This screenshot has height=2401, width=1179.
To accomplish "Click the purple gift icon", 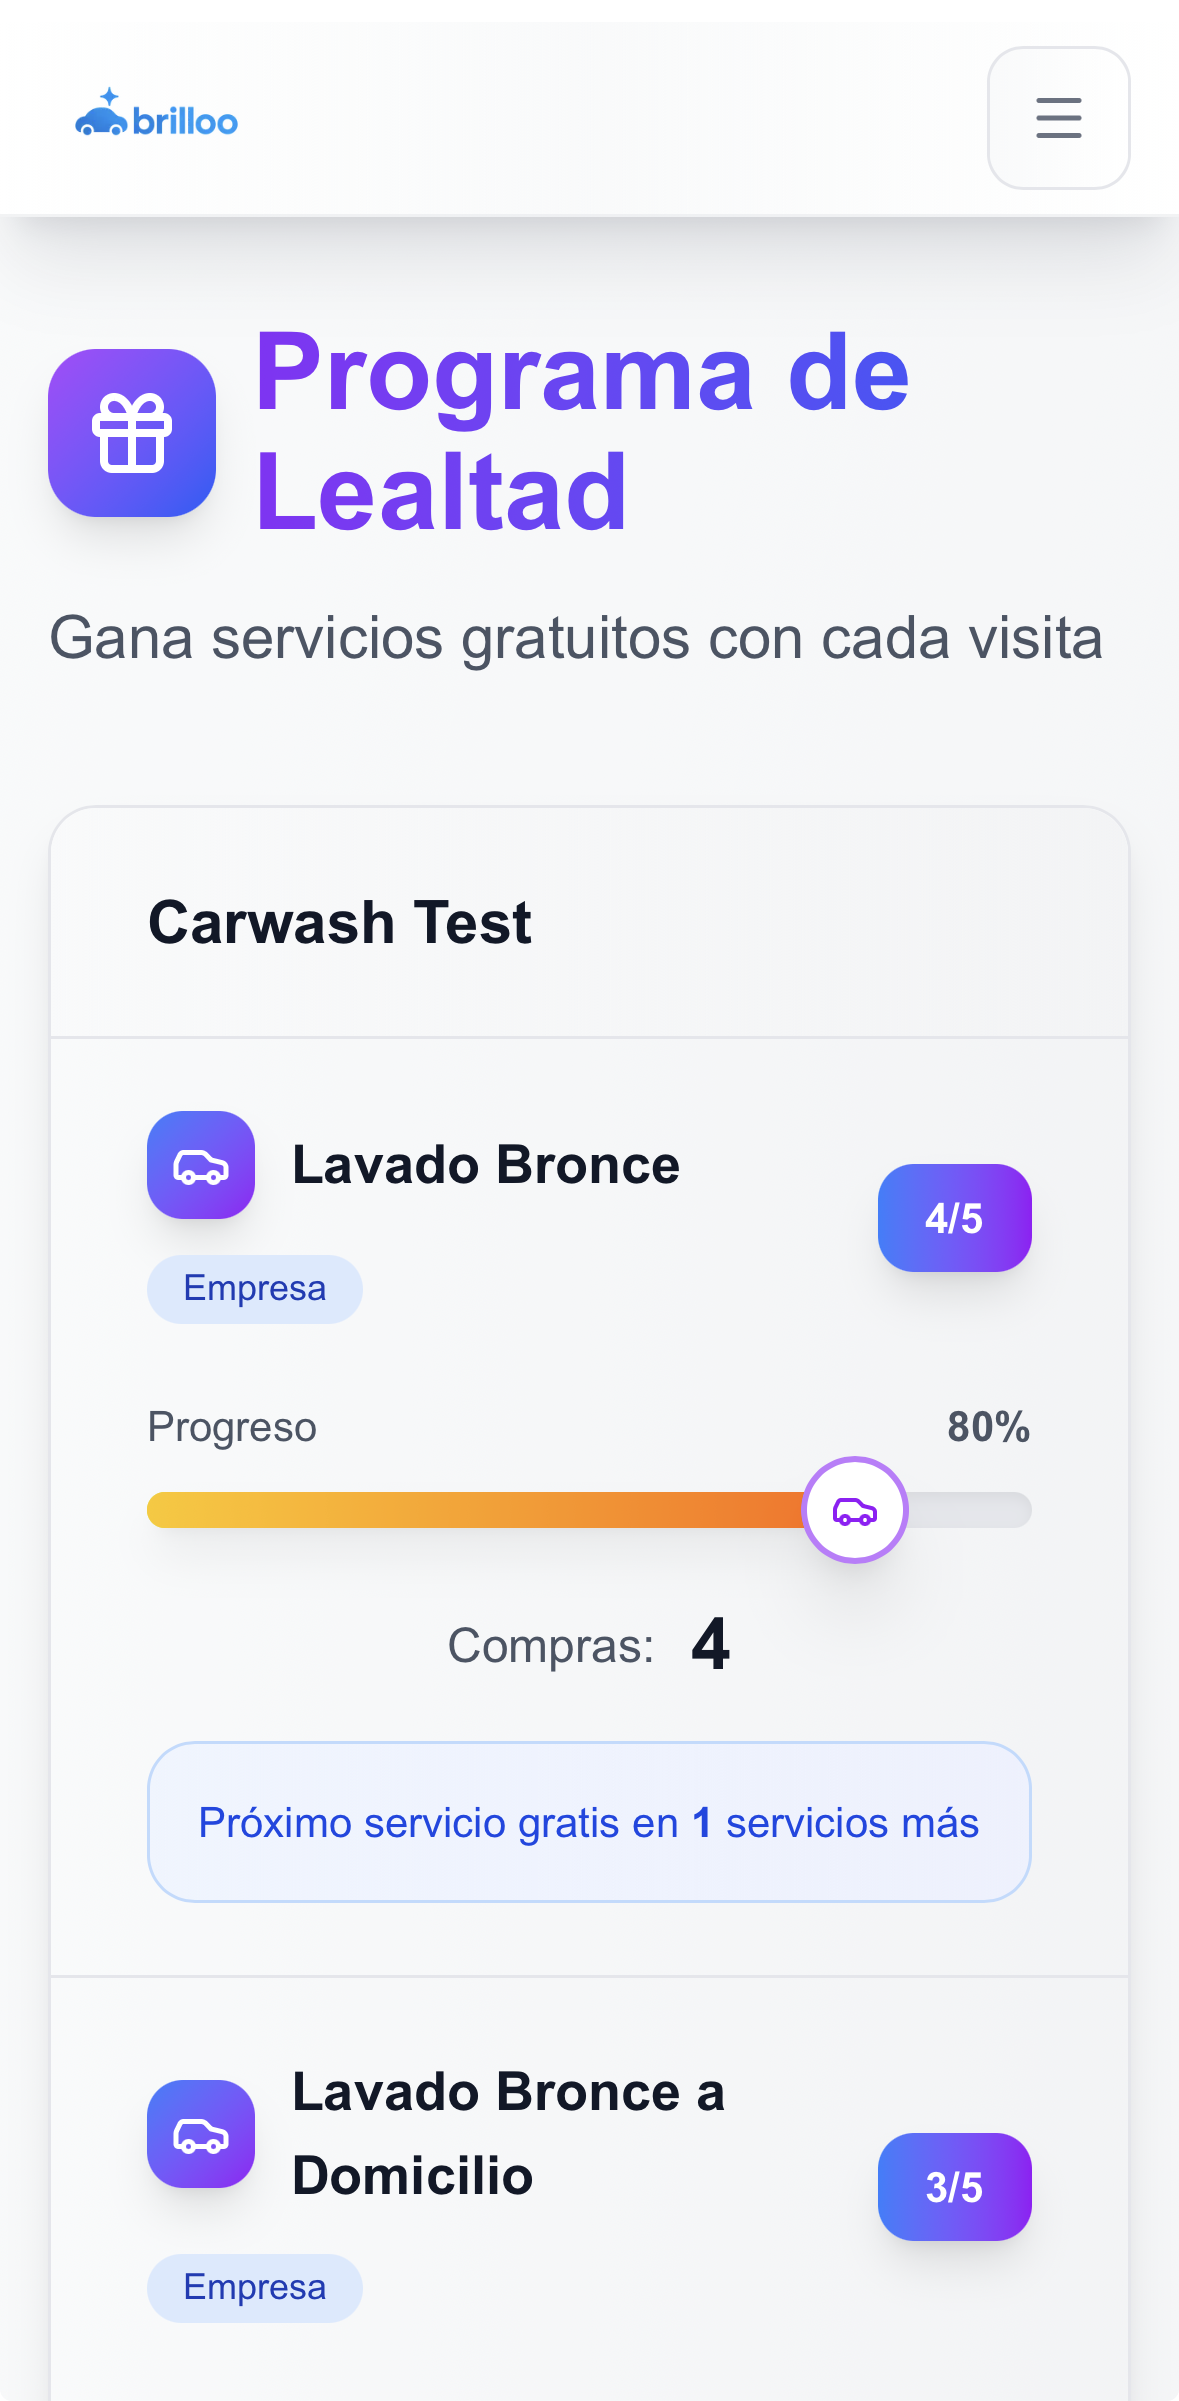I will pos(132,433).
